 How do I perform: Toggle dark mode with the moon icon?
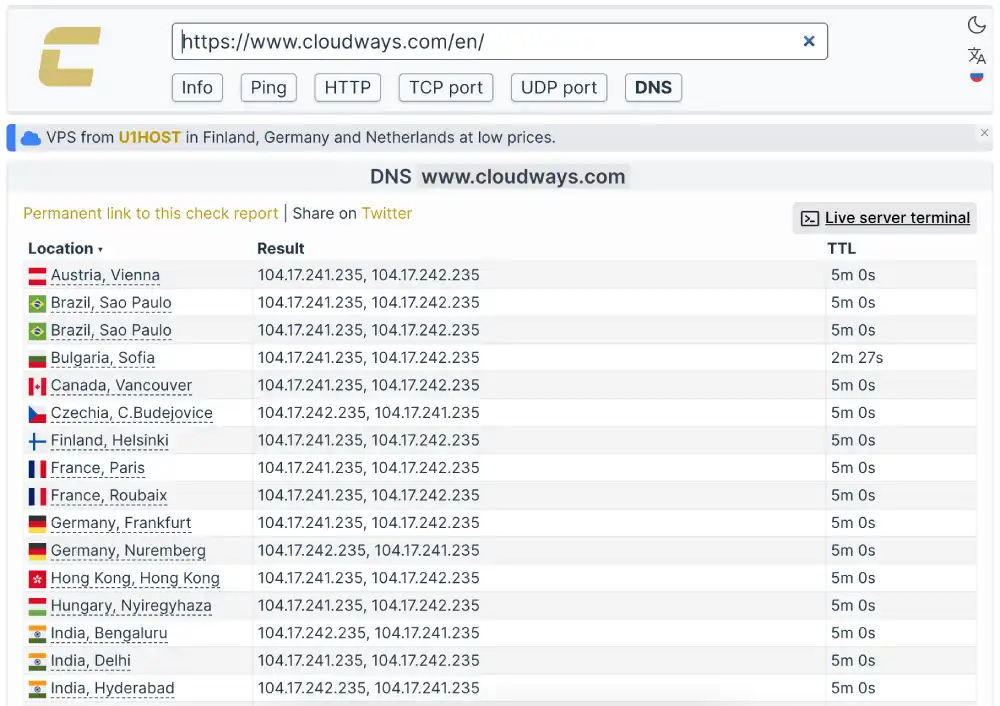click(976, 25)
